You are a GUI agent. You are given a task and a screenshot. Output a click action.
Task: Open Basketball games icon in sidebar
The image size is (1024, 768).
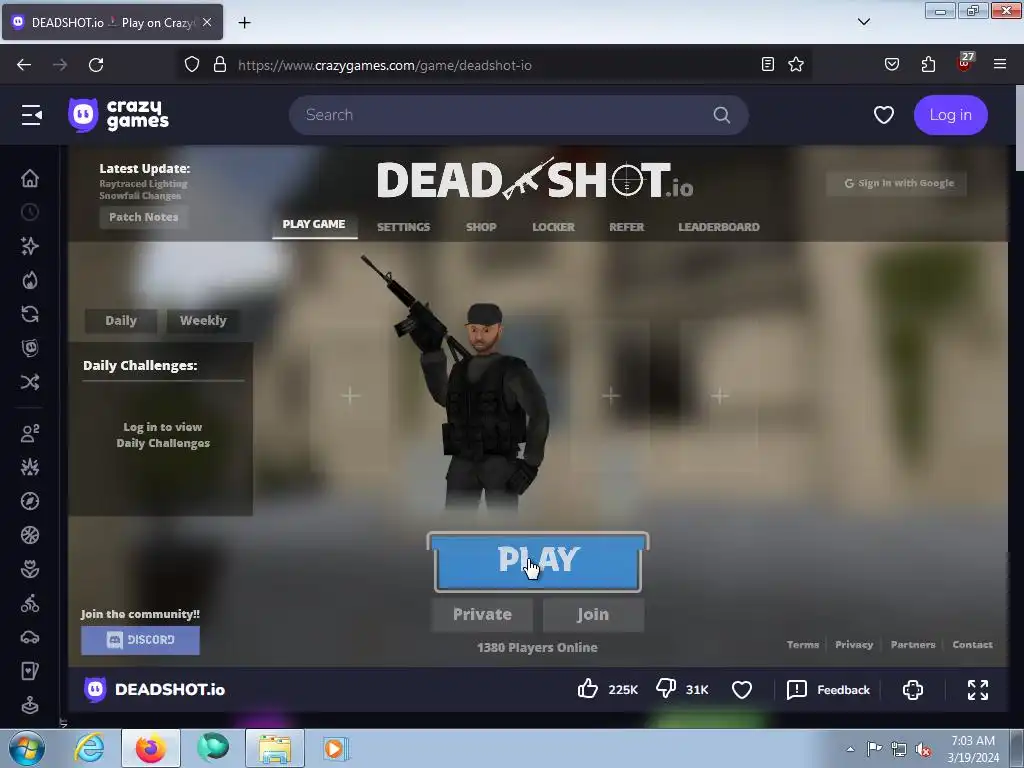30,535
